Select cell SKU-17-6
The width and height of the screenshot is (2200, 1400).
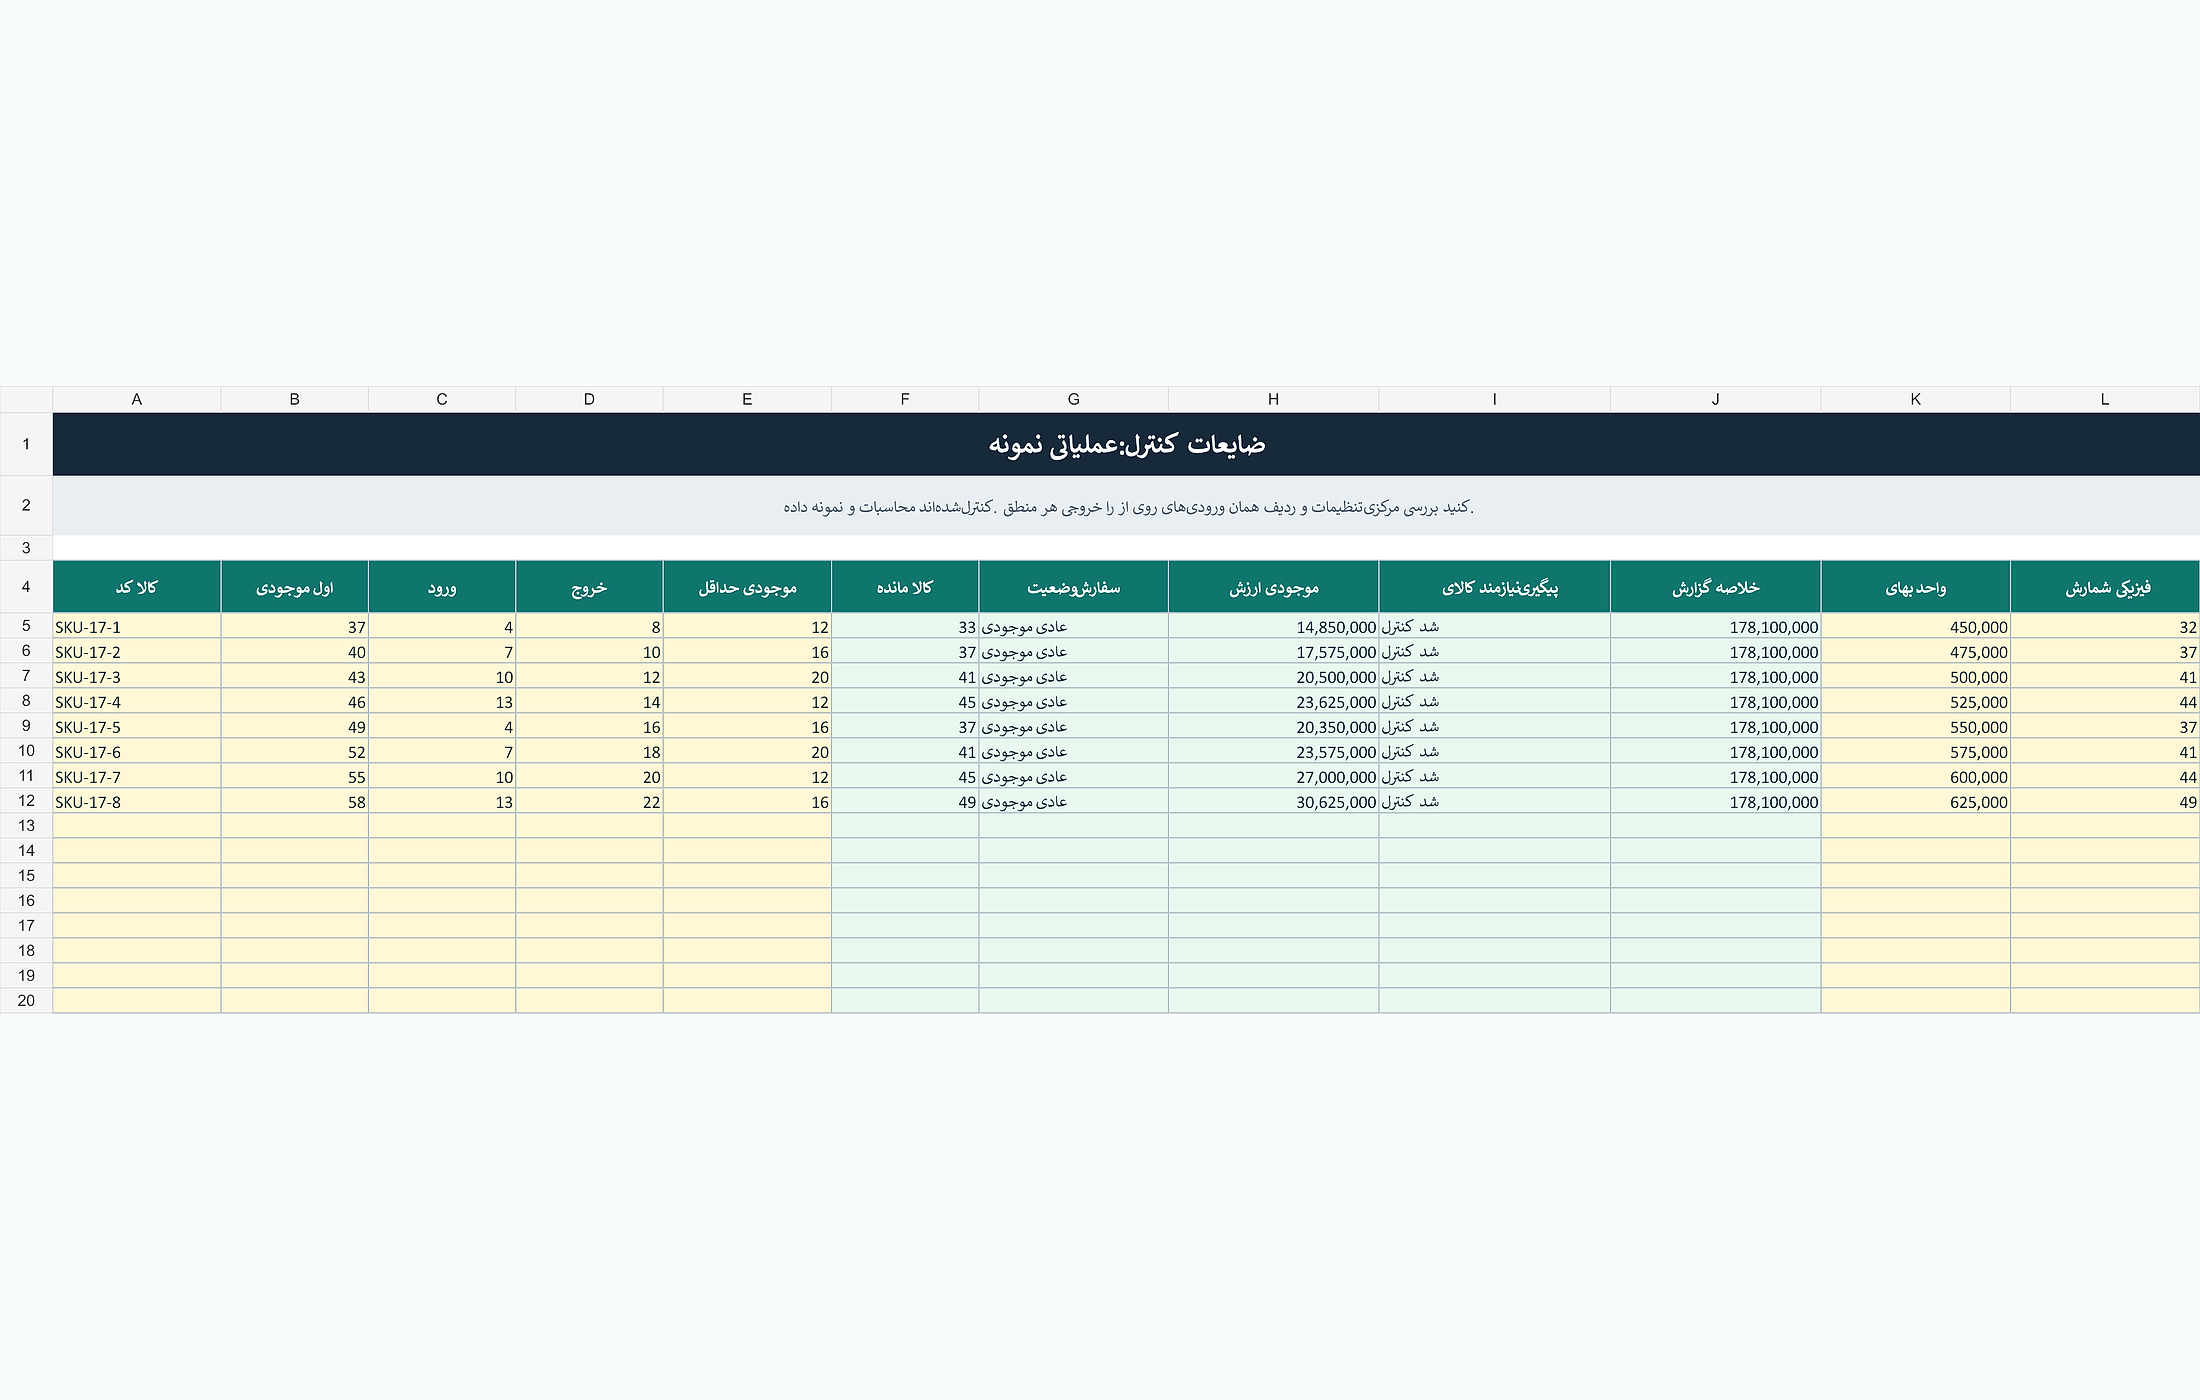click(136, 751)
